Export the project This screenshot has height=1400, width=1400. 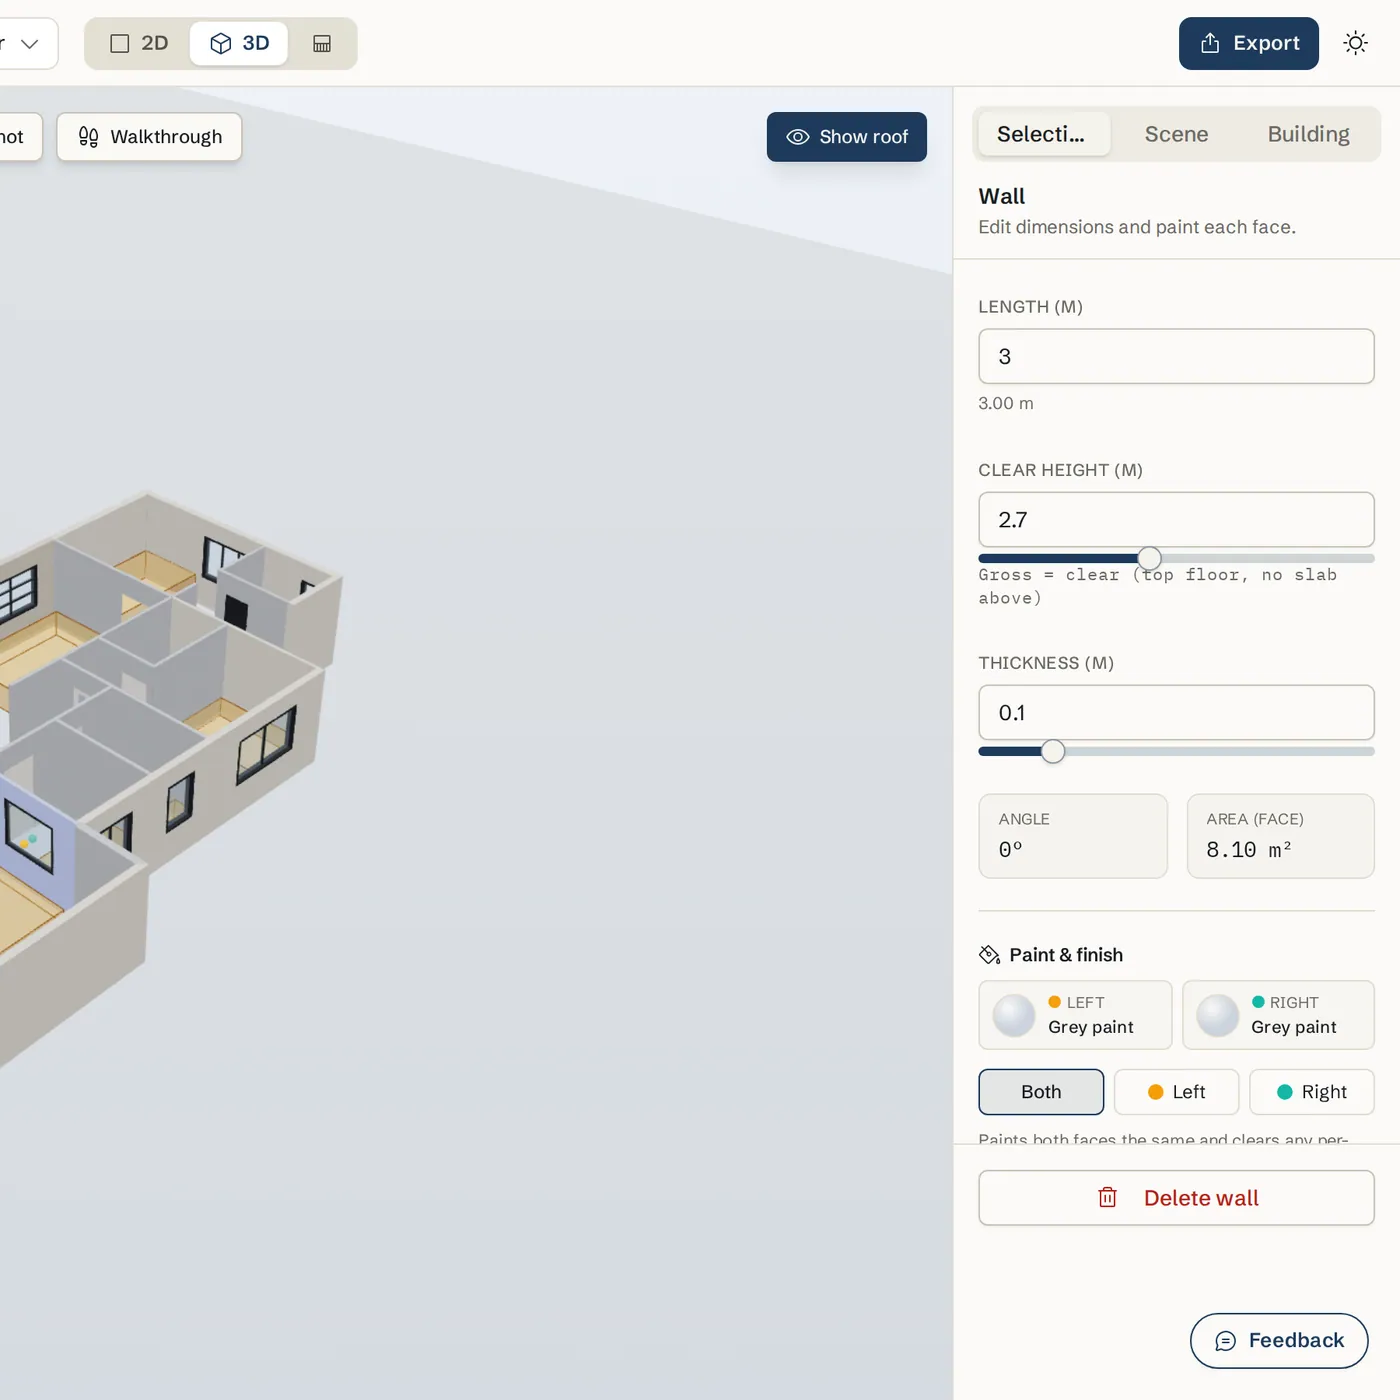tap(1248, 43)
